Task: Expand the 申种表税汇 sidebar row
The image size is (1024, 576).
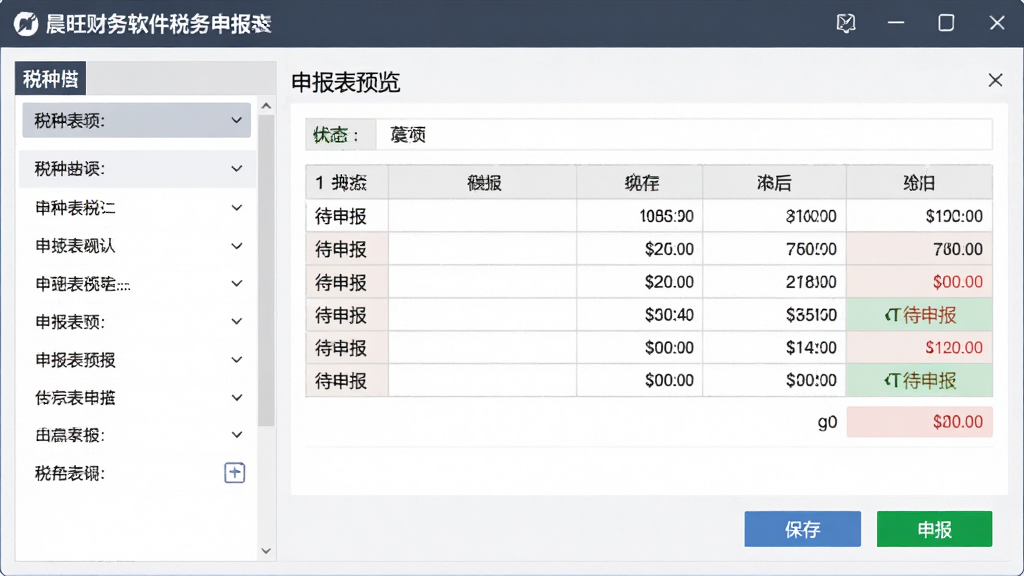Action: pyautogui.click(x=137, y=208)
